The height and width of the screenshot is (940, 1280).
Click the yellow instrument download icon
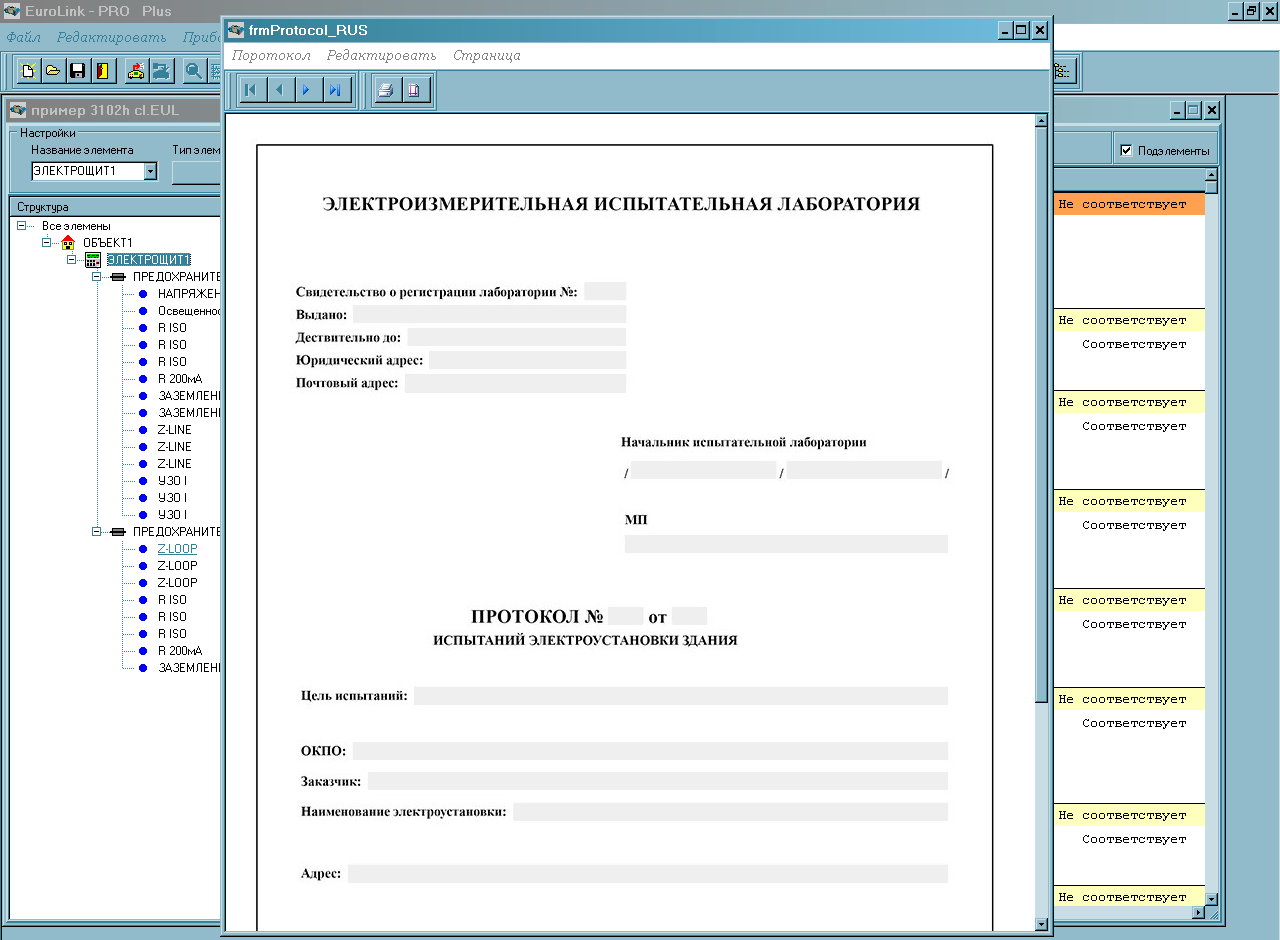[135, 71]
